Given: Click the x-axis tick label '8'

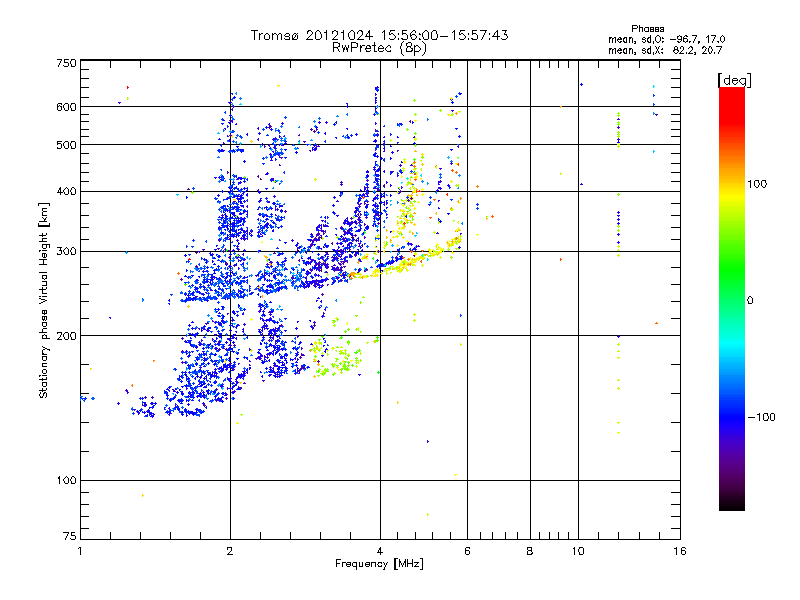Looking at the screenshot, I should (x=530, y=551).
